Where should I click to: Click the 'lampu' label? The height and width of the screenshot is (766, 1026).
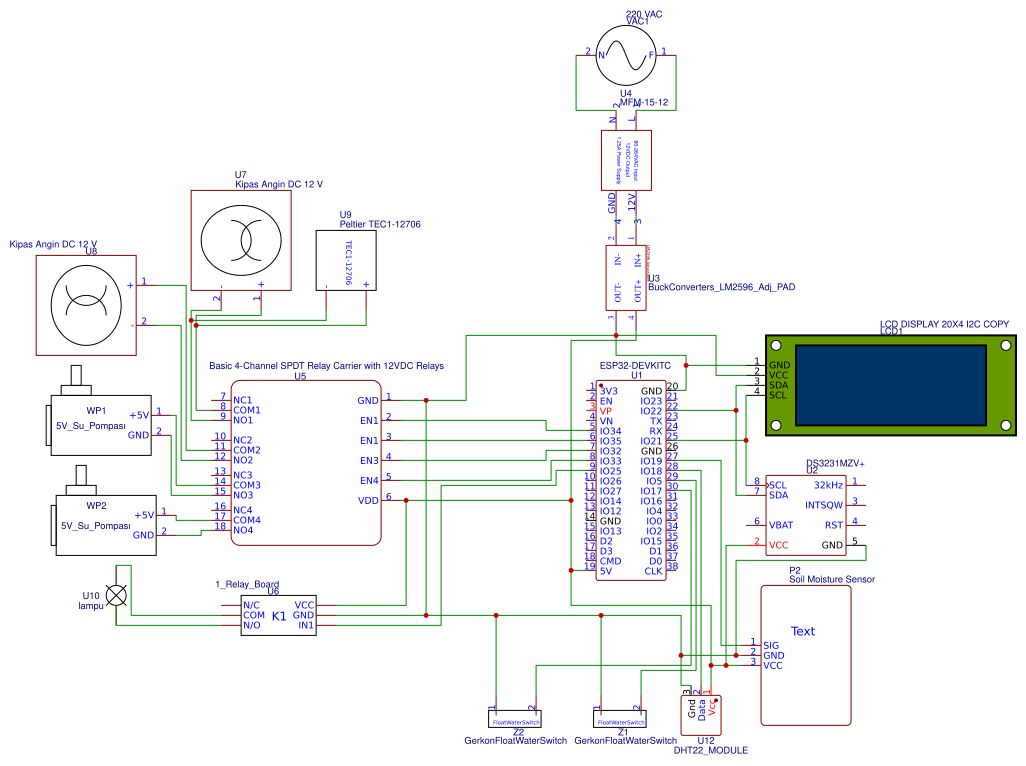[x=91, y=606]
